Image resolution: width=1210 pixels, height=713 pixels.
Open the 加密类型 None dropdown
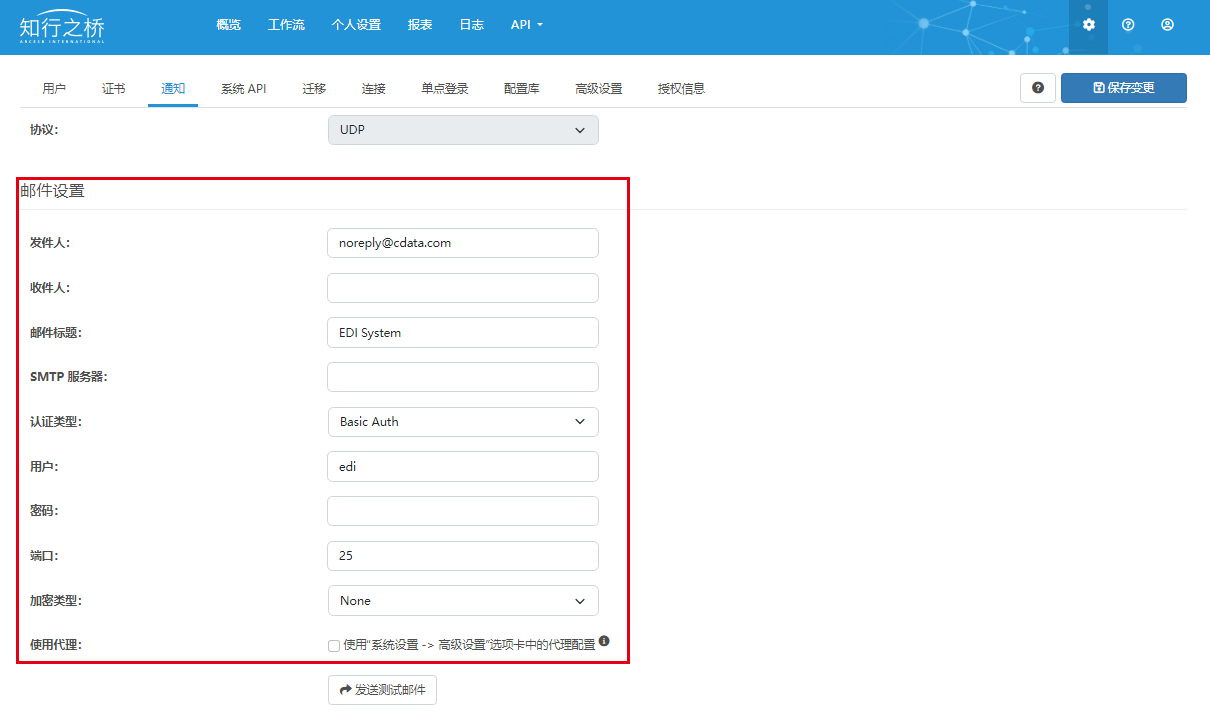pyautogui.click(x=463, y=601)
